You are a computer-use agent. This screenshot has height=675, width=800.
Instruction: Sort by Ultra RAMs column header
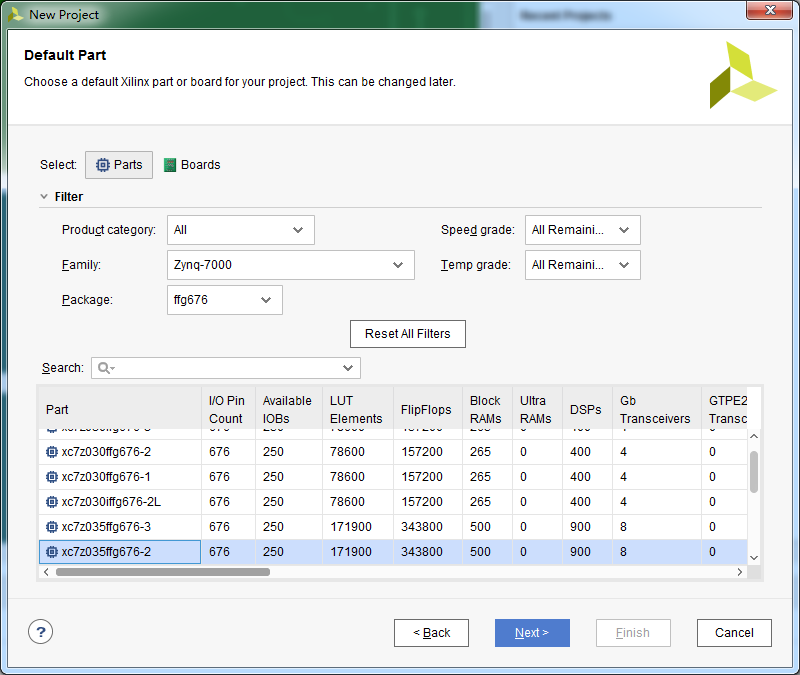tap(537, 409)
